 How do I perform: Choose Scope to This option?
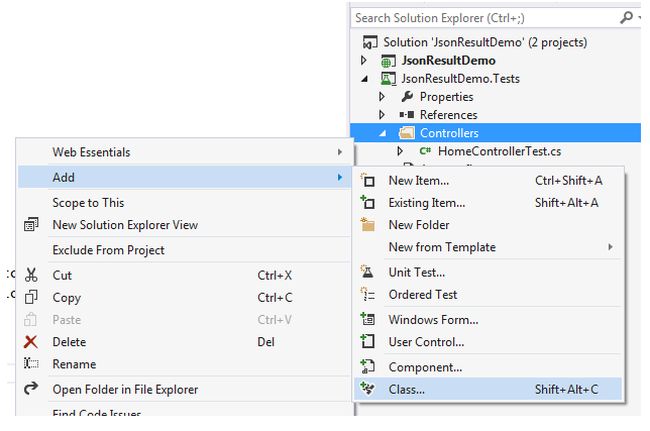pyautogui.click(x=88, y=203)
